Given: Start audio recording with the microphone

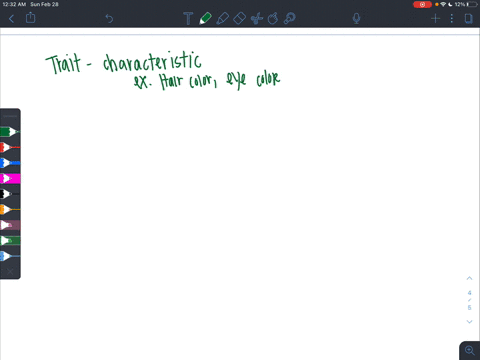Looking at the screenshot, I should click(x=356, y=18).
